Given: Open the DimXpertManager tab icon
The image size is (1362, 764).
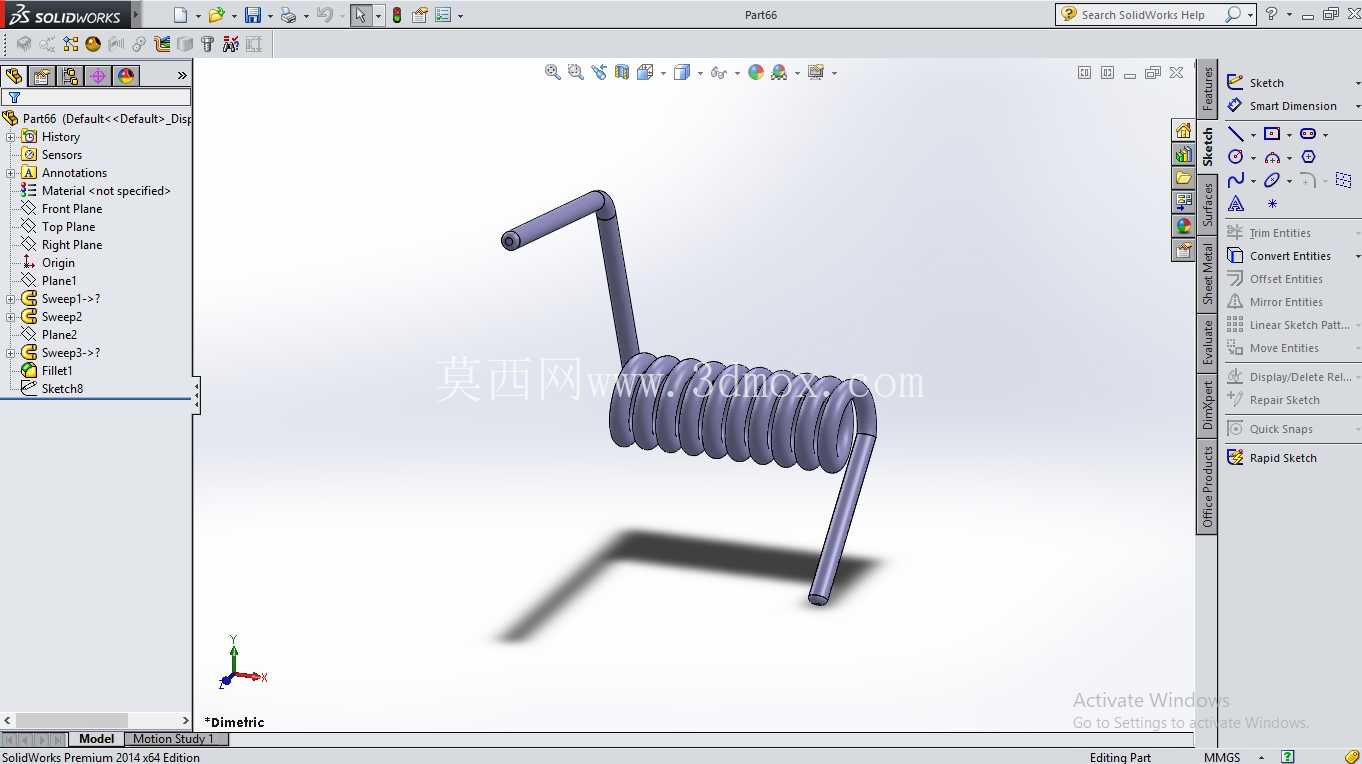Looking at the screenshot, I should pos(98,76).
